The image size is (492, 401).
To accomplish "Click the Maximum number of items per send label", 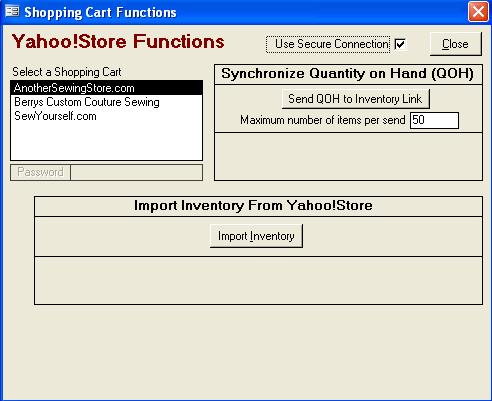I will pyautogui.click(x=323, y=120).
